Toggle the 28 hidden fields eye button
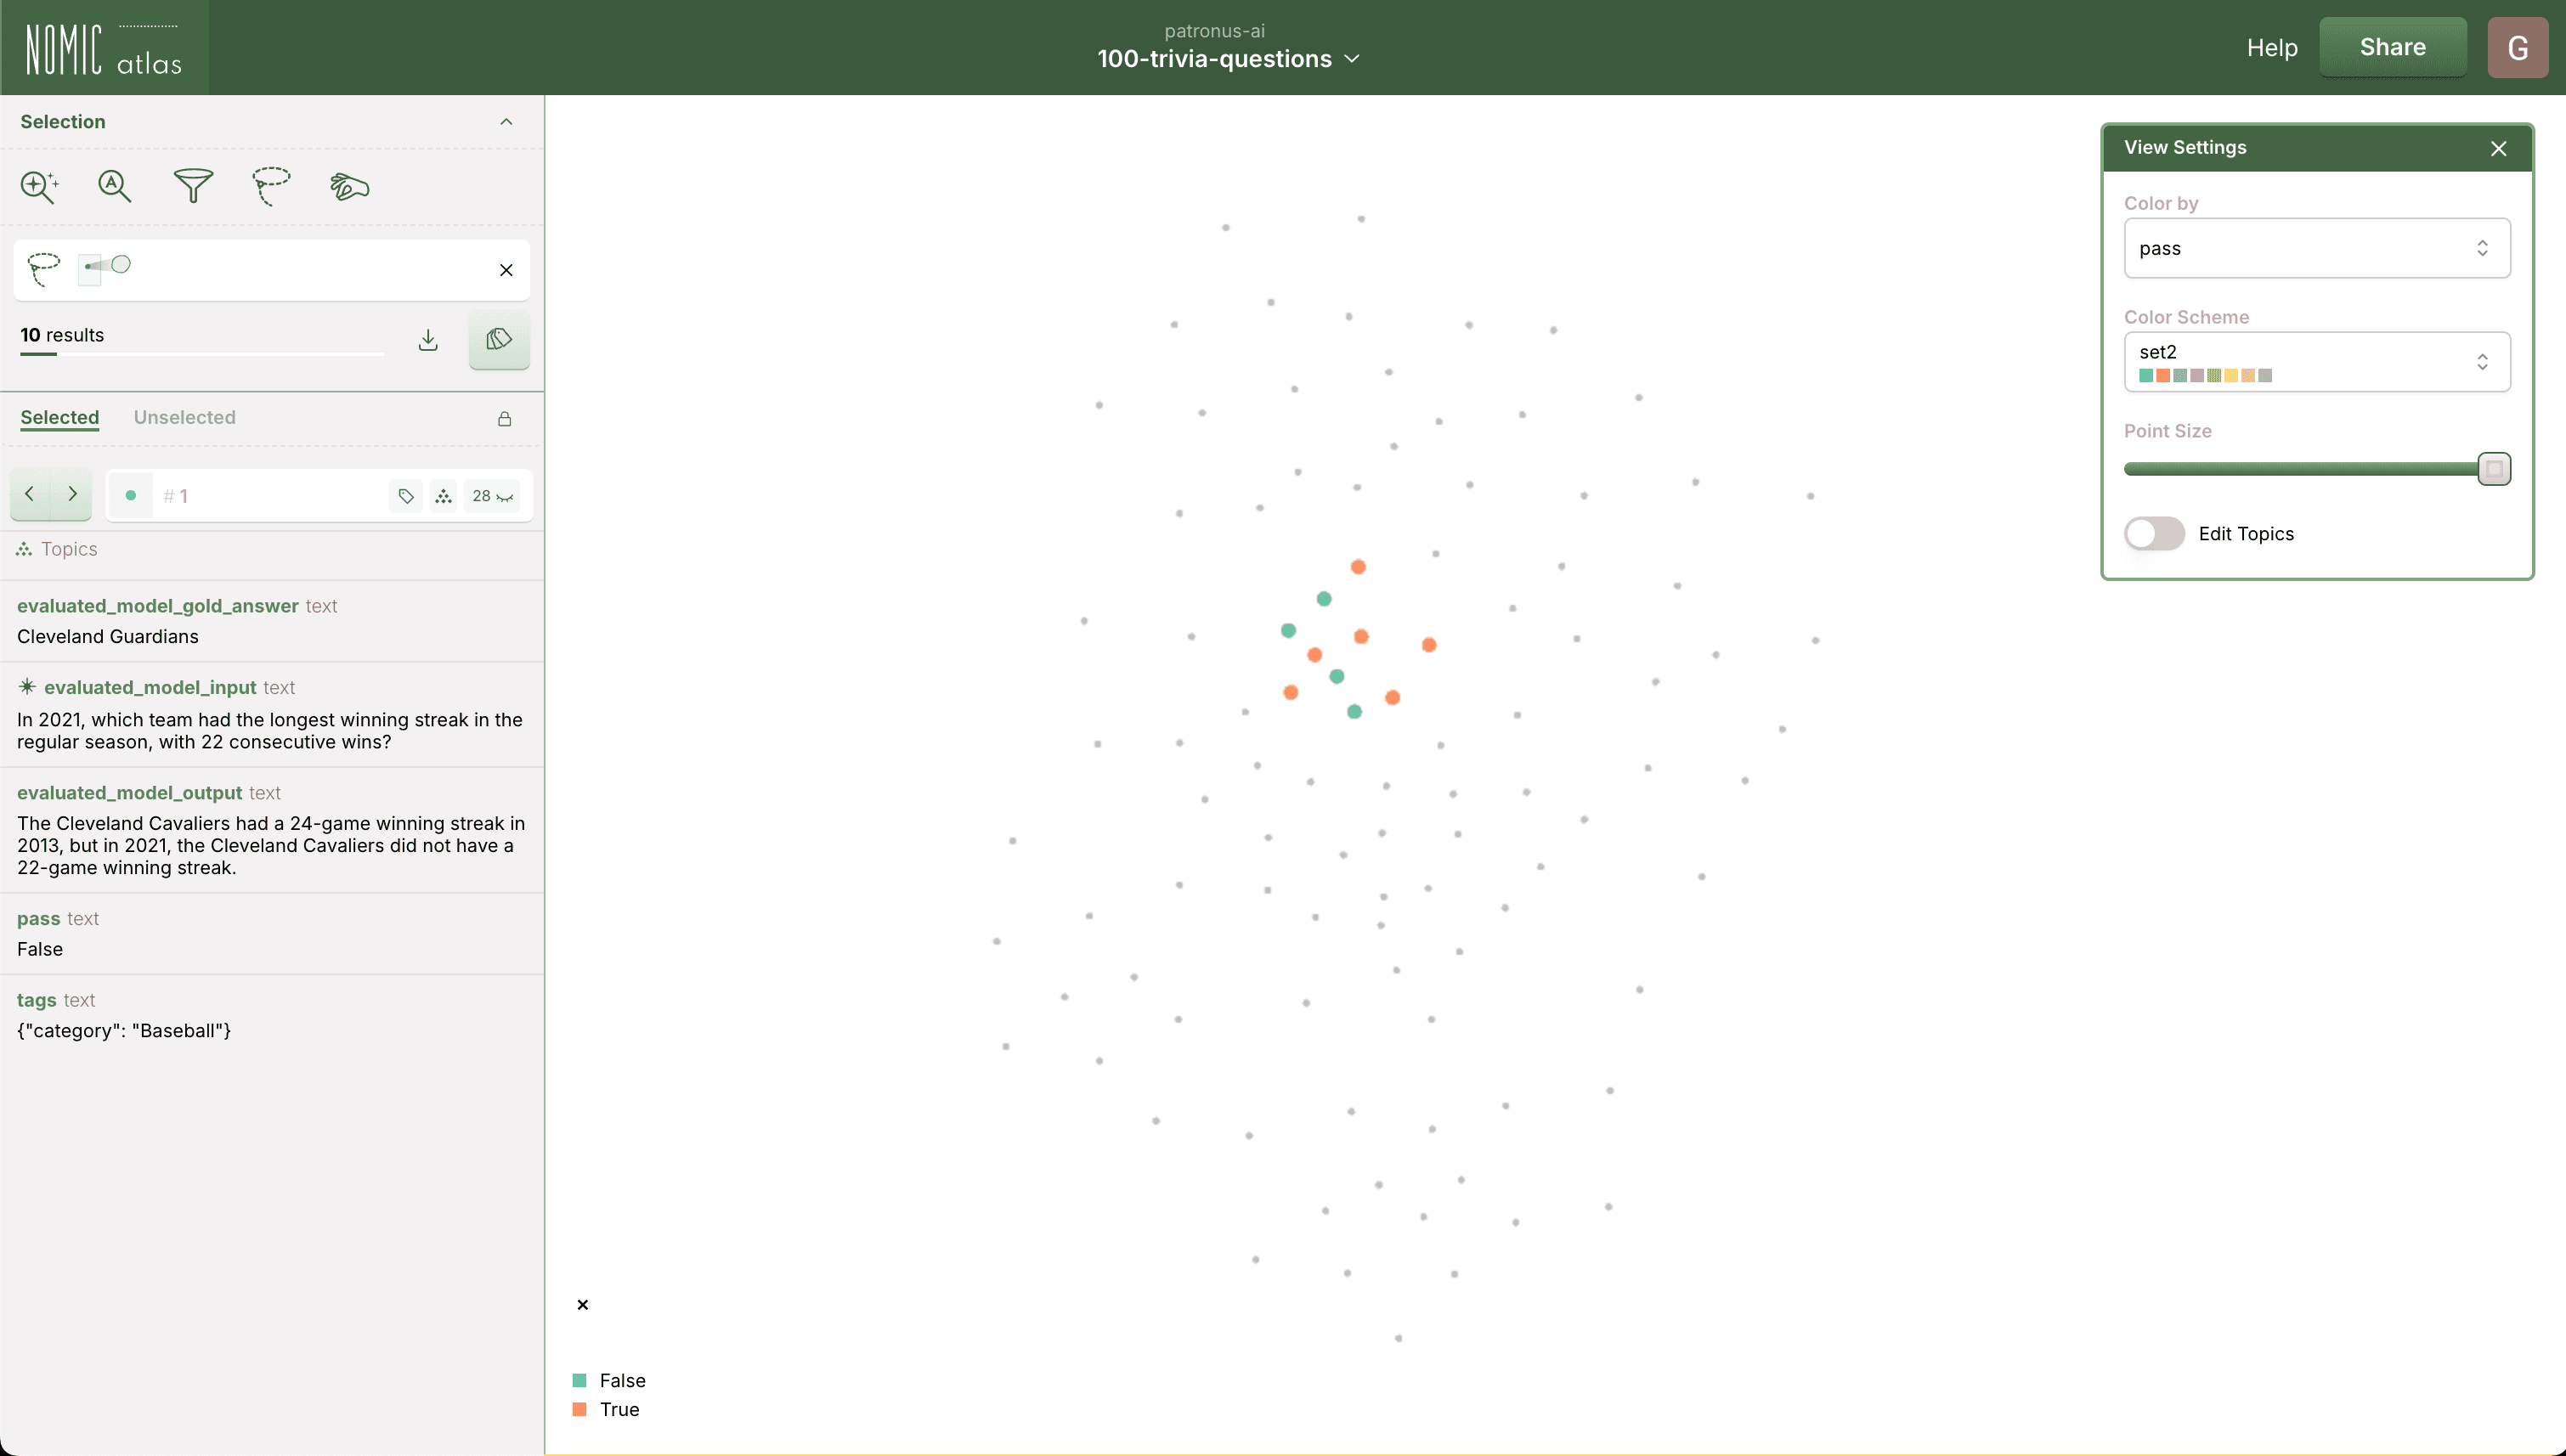This screenshot has height=1456, width=2566. click(492, 496)
